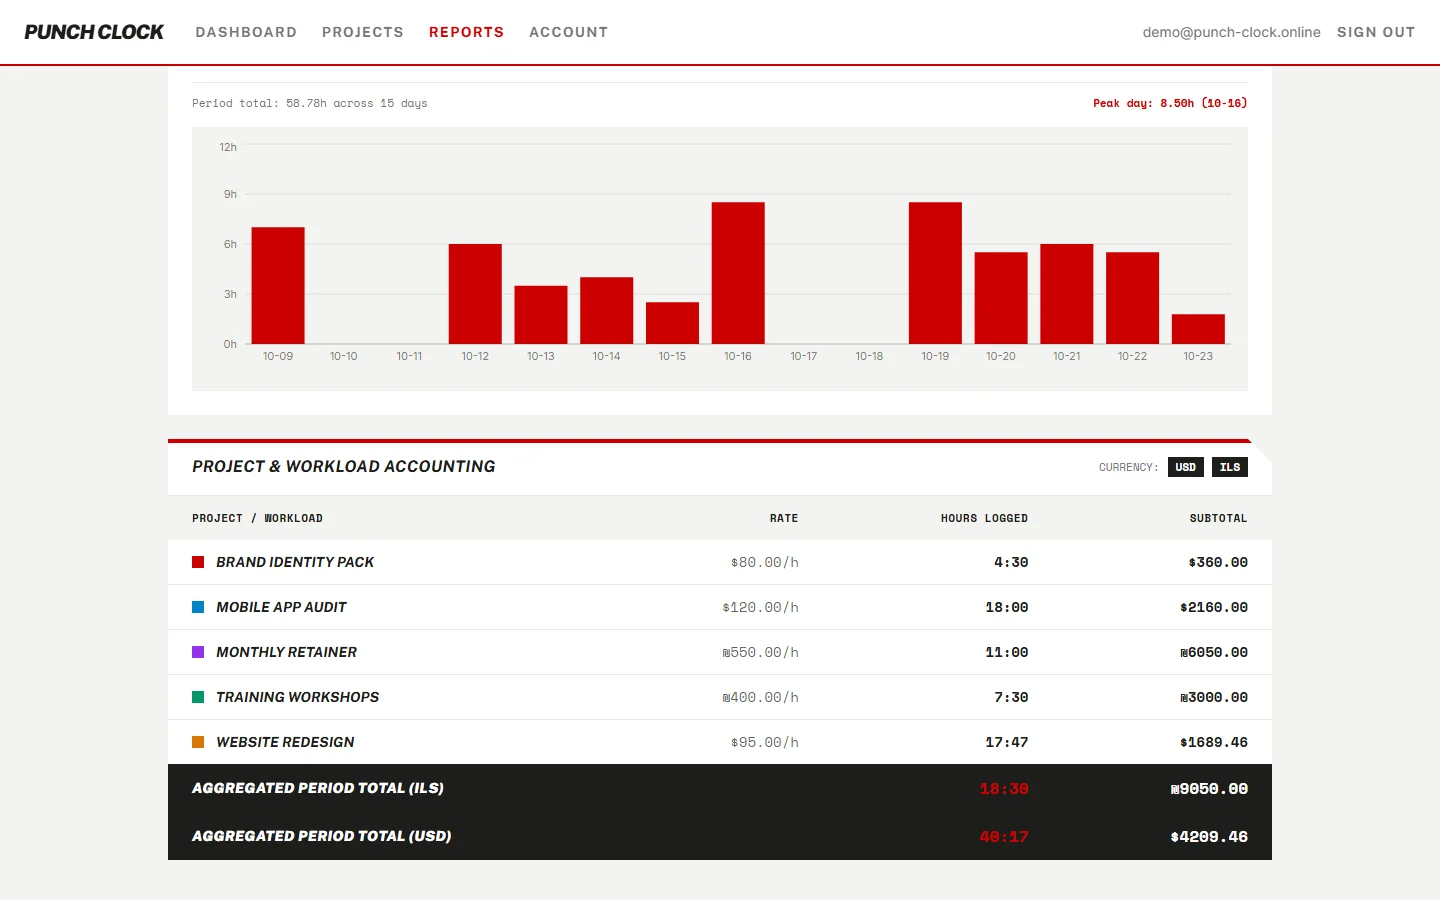1440x900 pixels.
Task: Click the Subtotal column header
Action: pos(1218,518)
